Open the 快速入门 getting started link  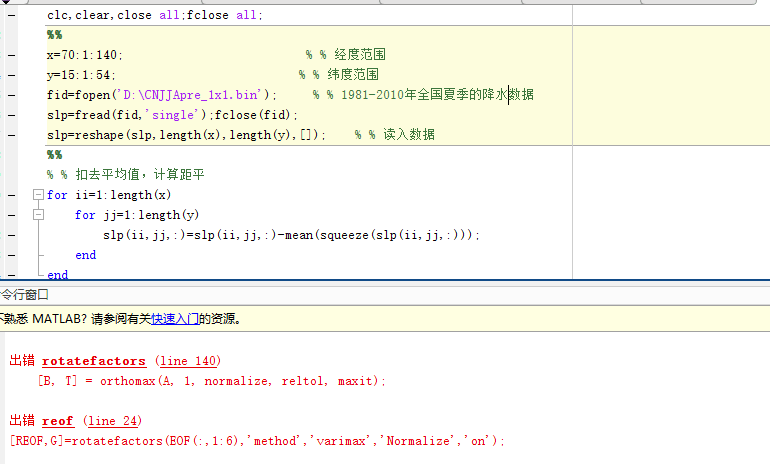[174, 320]
